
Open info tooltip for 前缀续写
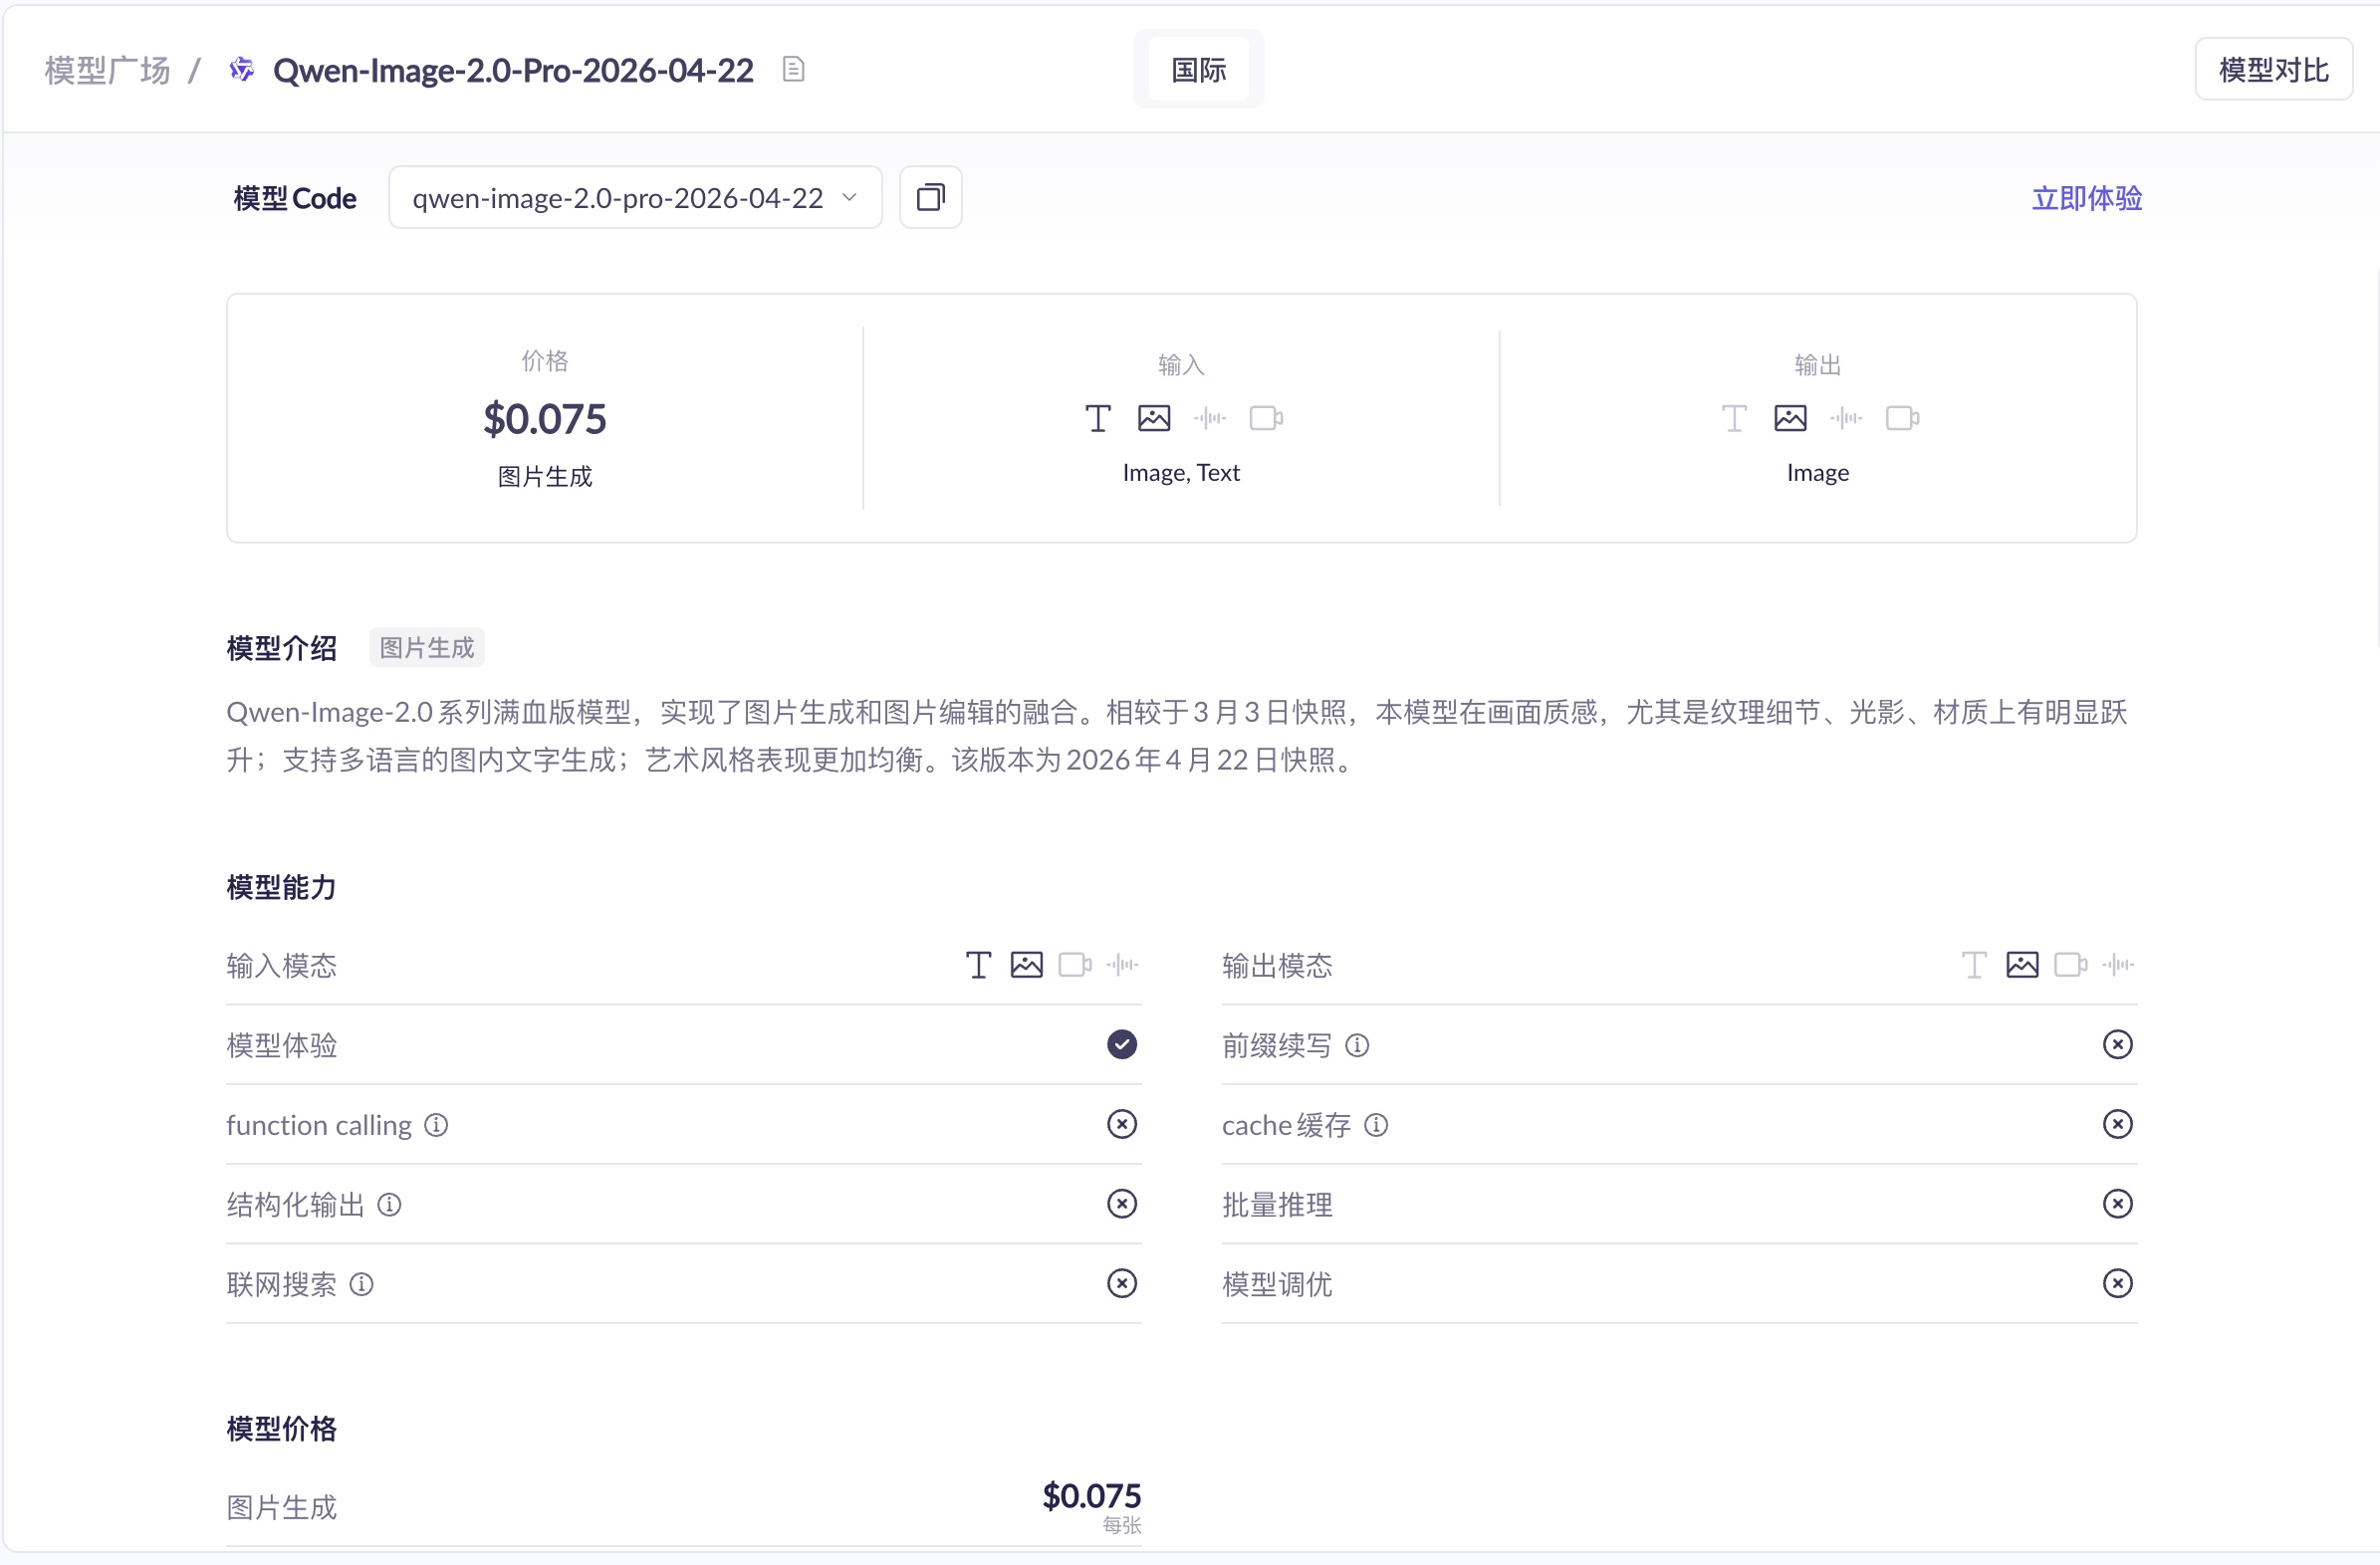1357,1044
